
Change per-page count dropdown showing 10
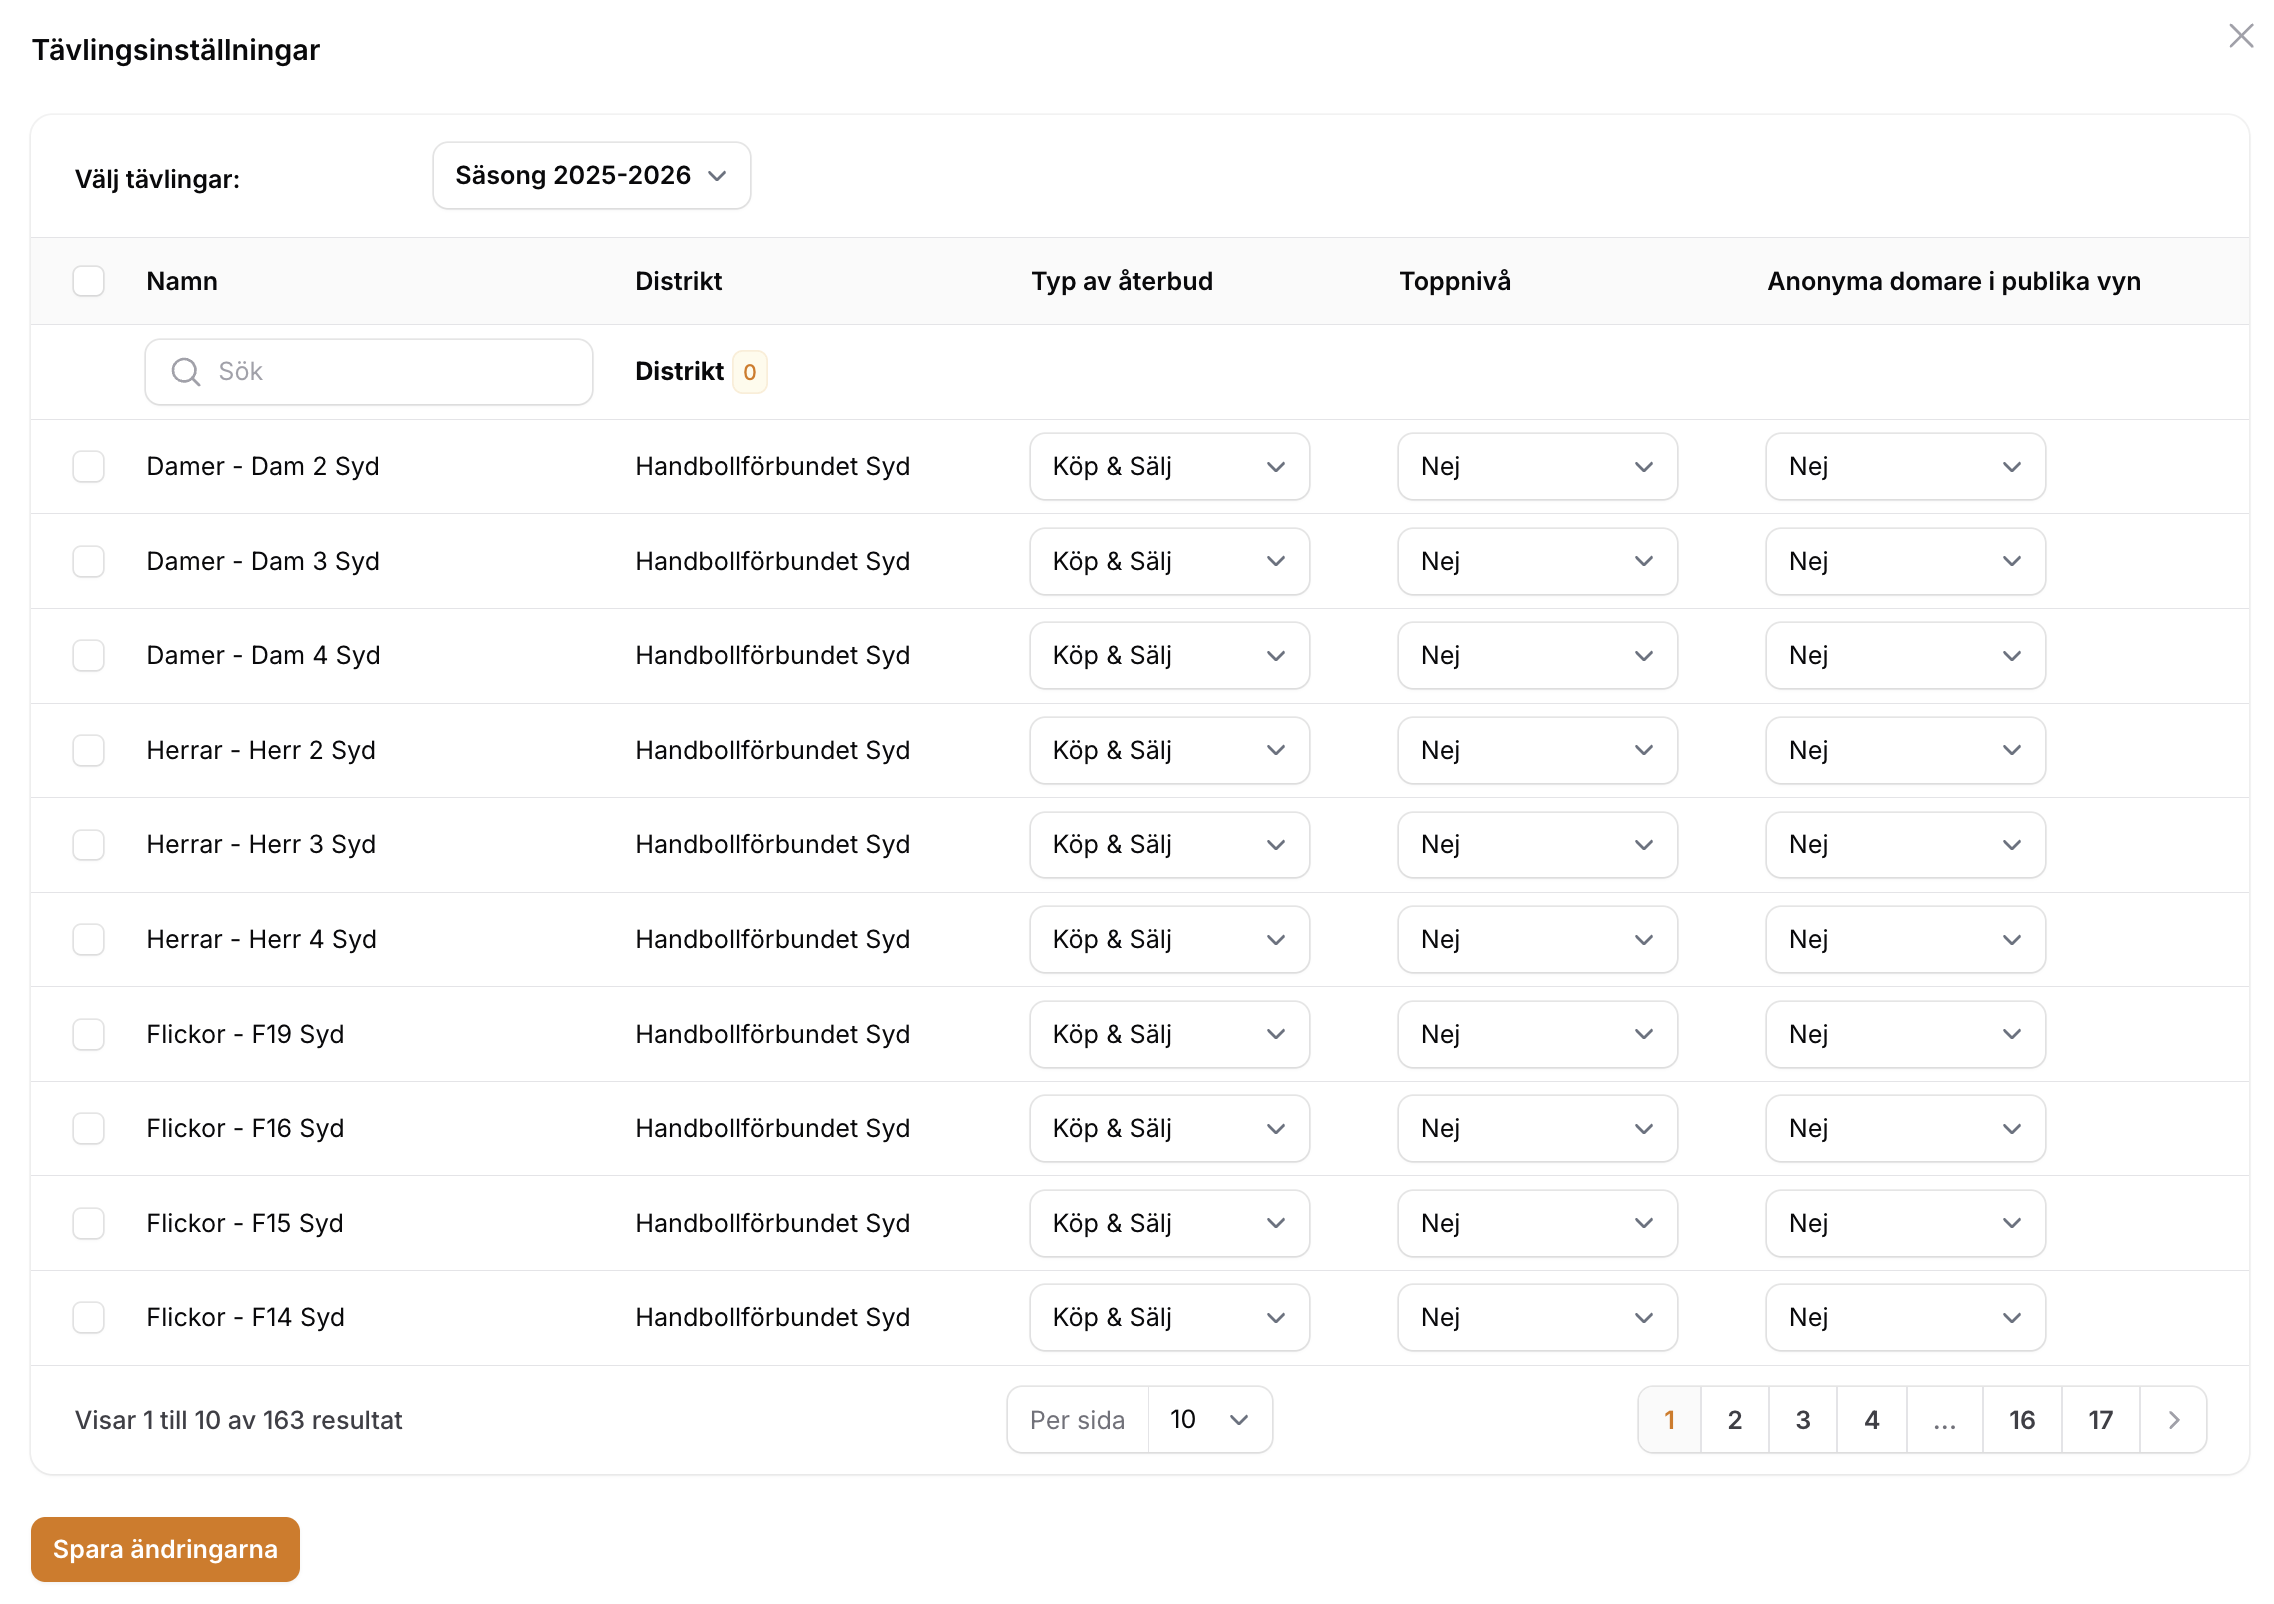1210,1420
